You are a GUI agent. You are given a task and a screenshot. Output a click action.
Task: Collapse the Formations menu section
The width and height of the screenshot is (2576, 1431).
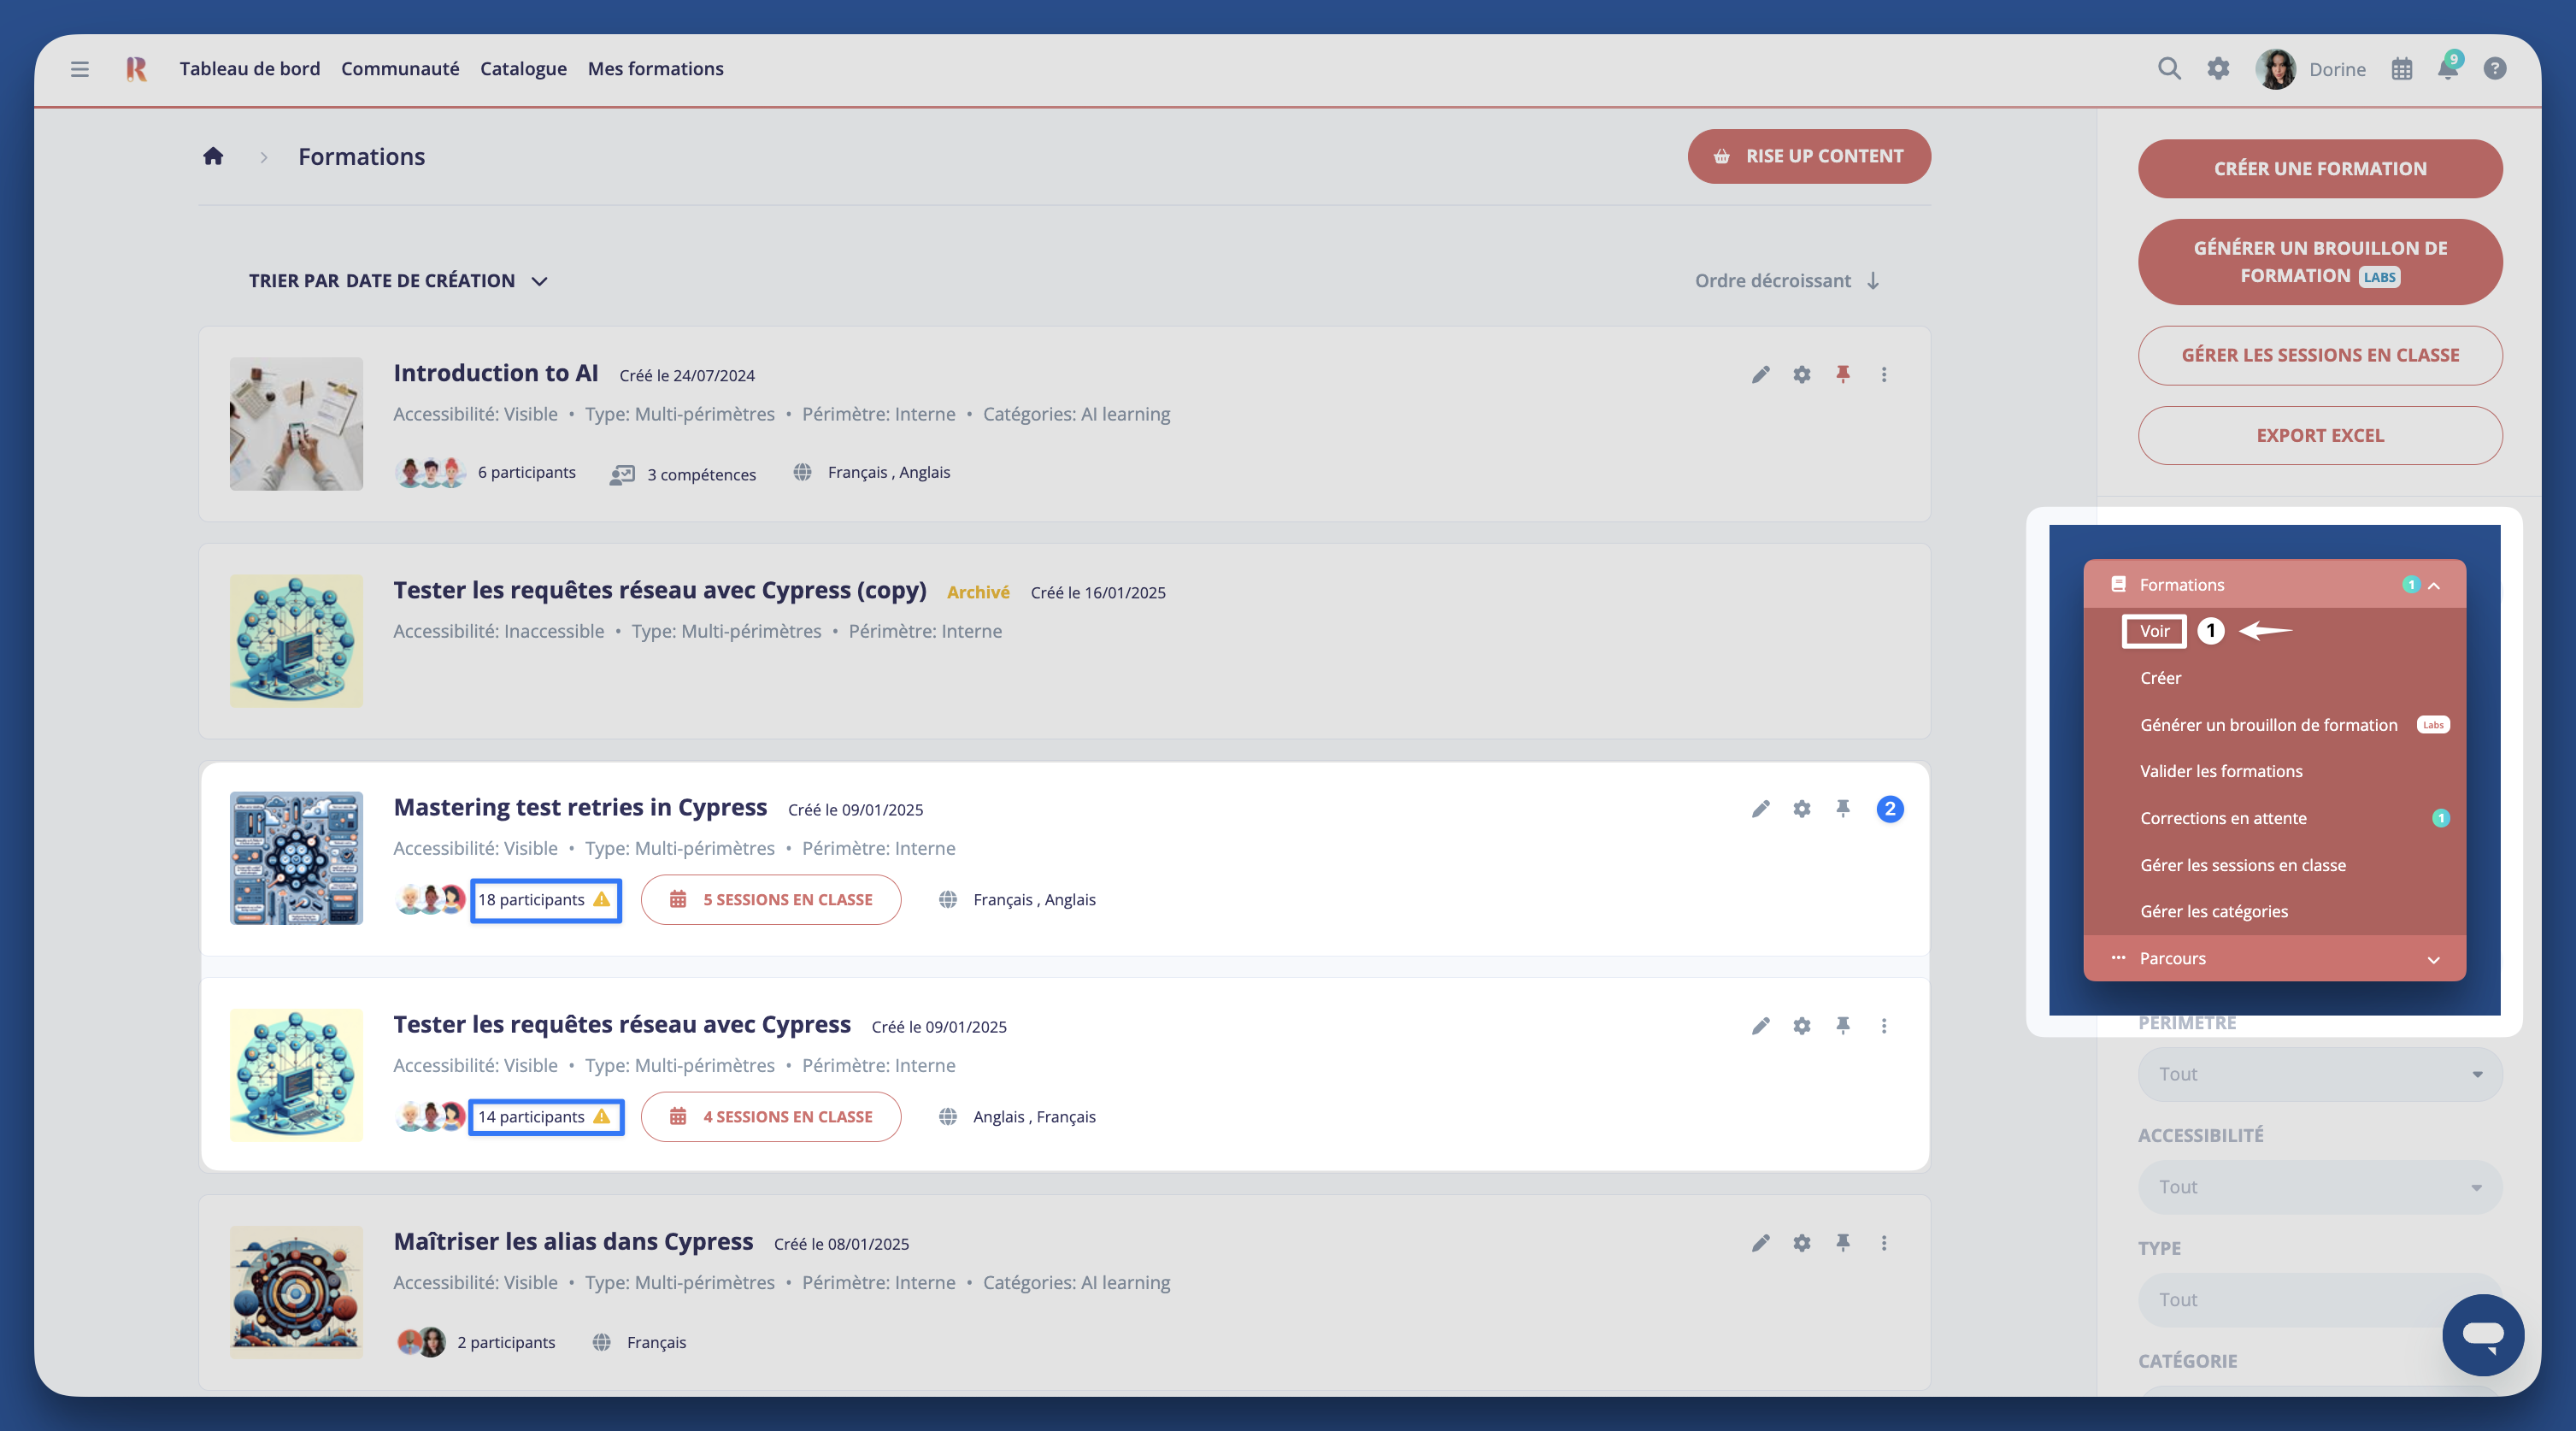click(x=2433, y=586)
